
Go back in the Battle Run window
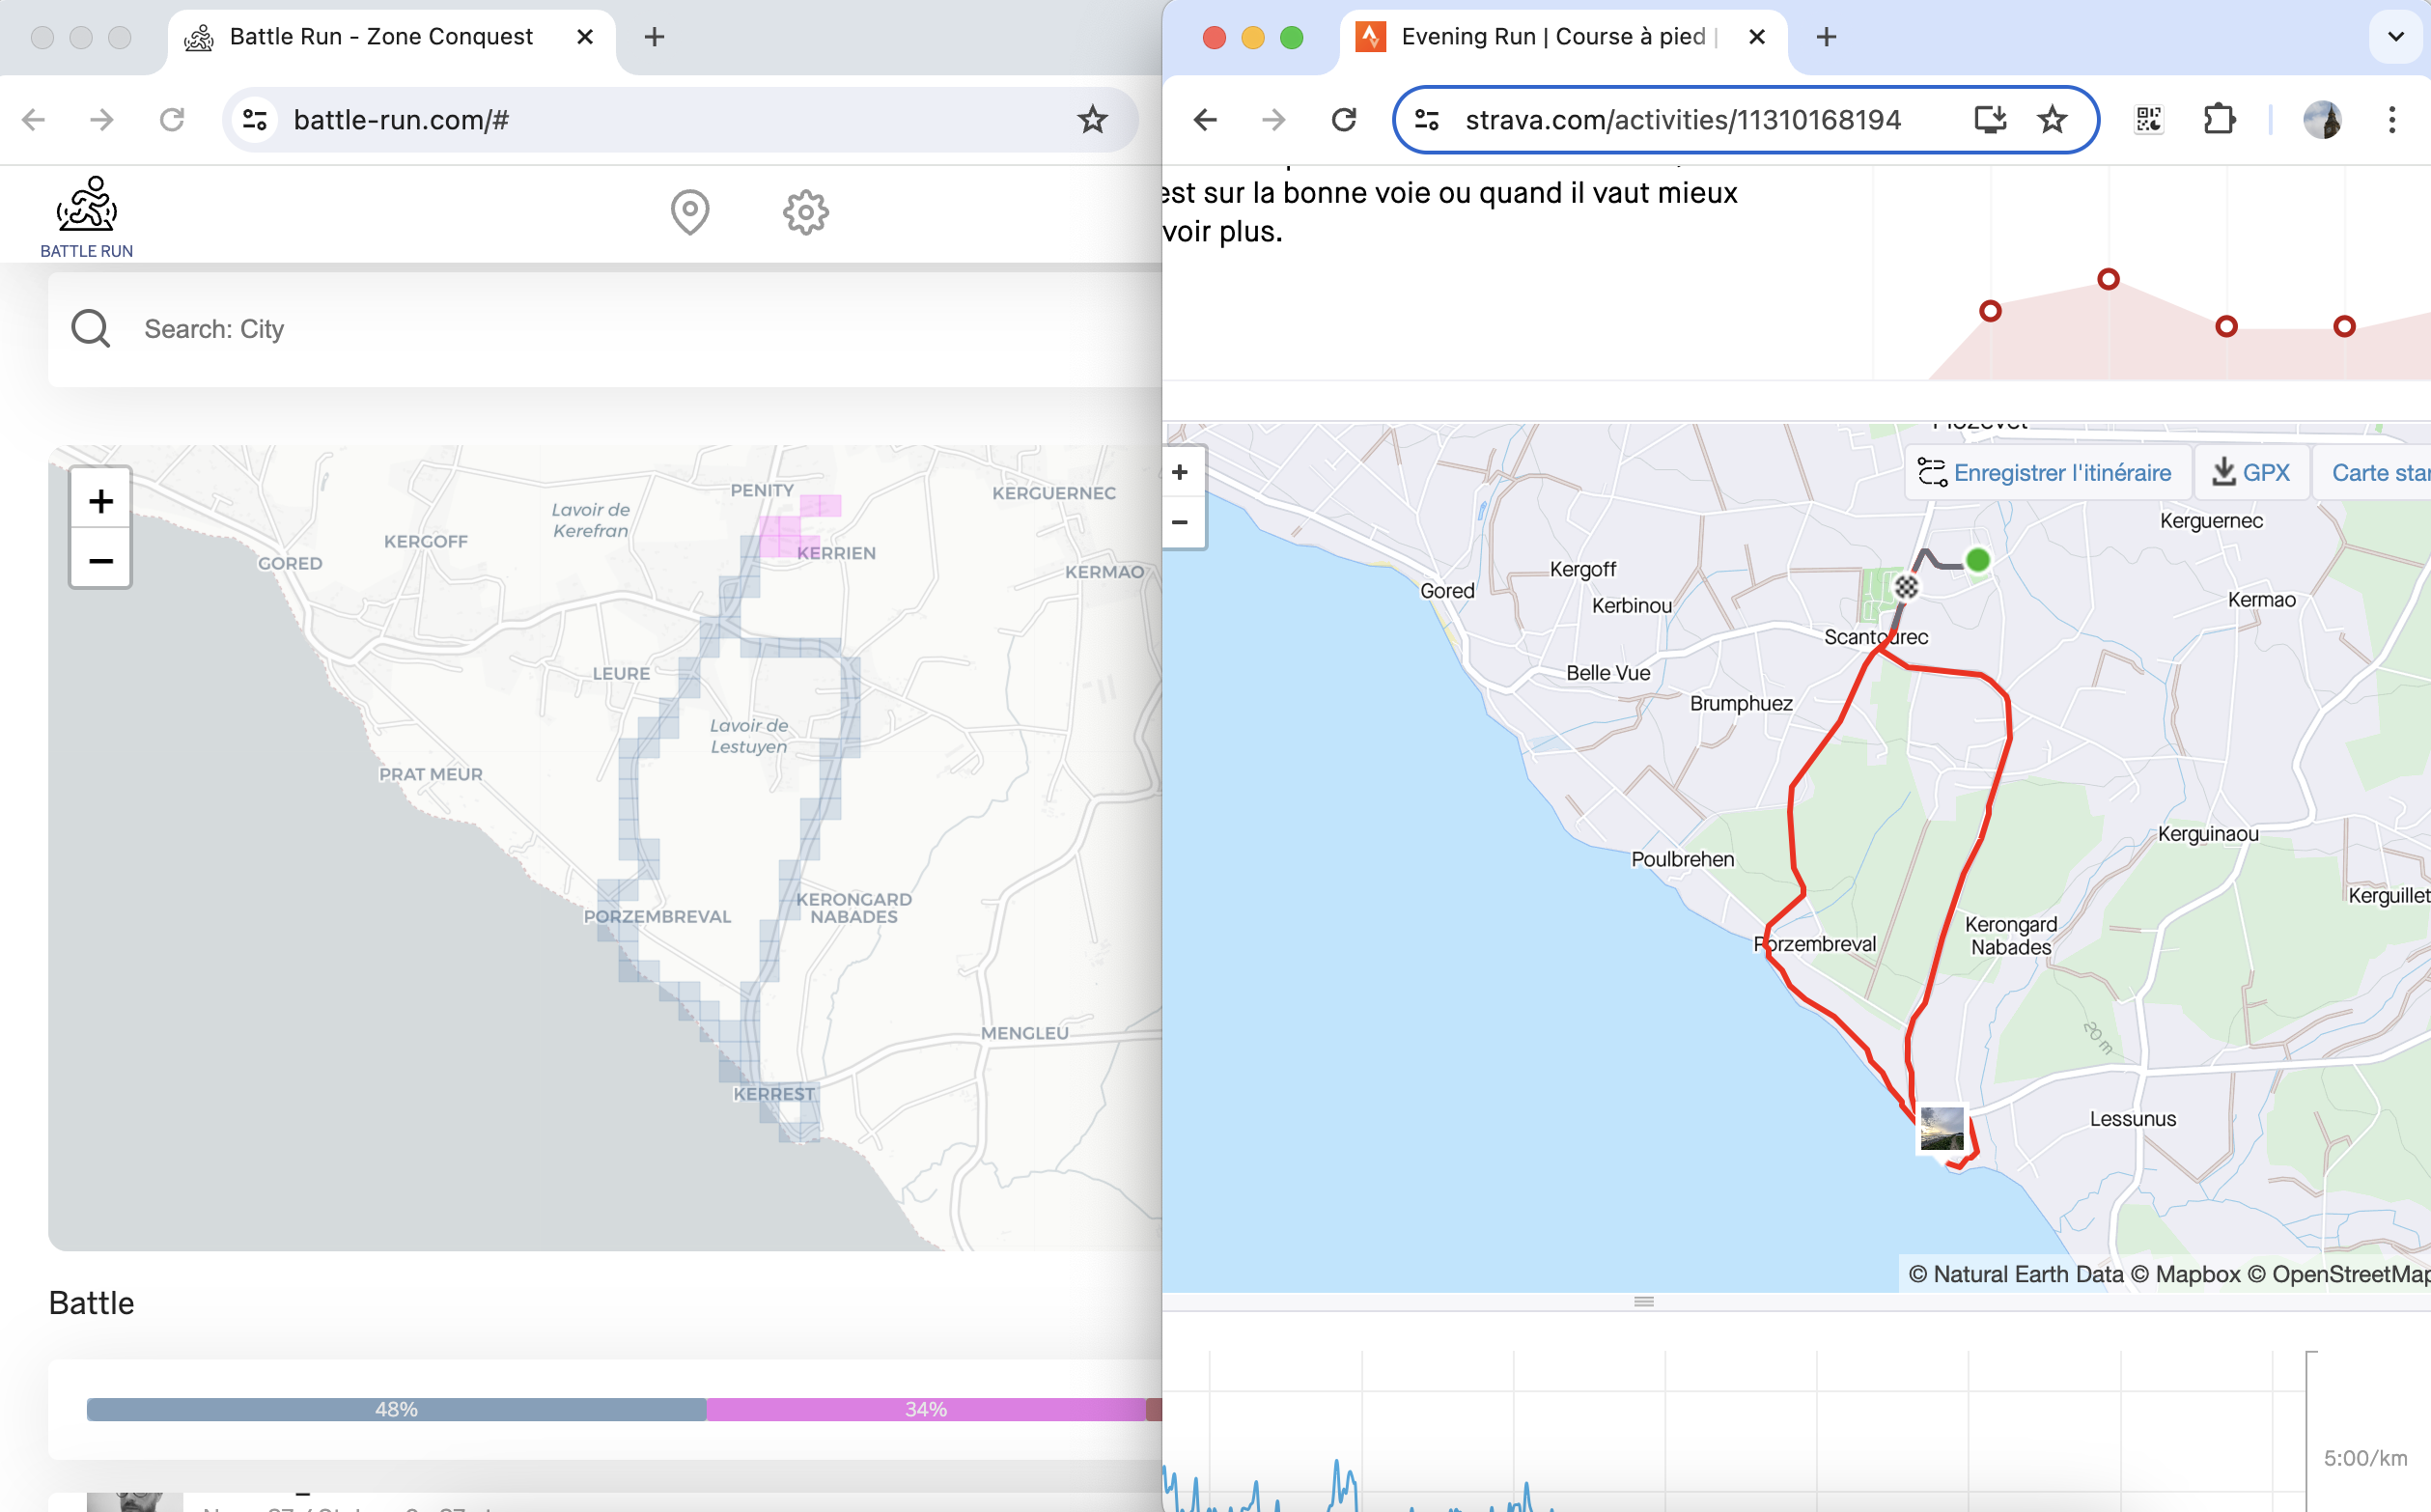34,120
